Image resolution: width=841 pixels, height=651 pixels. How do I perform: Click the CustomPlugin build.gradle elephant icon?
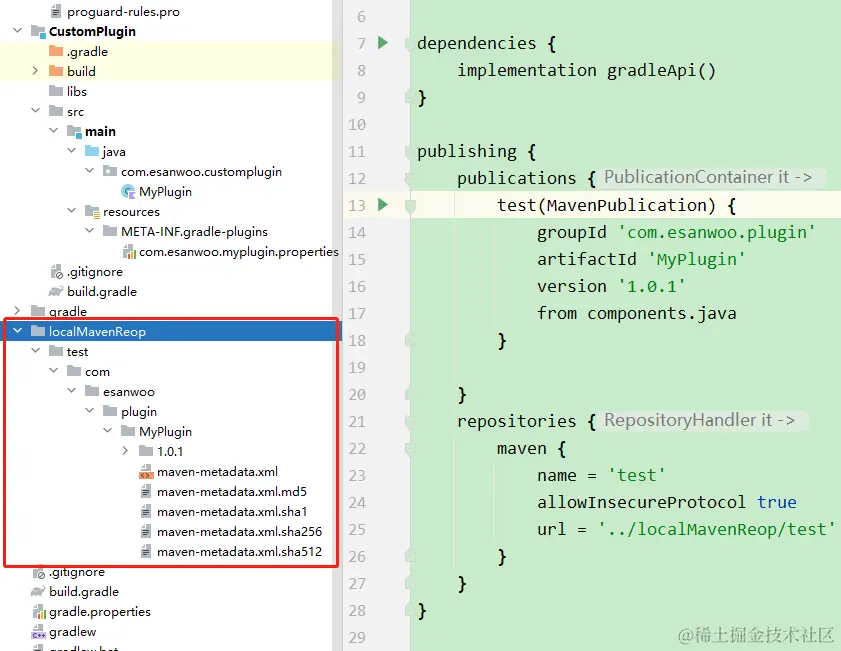56,291
